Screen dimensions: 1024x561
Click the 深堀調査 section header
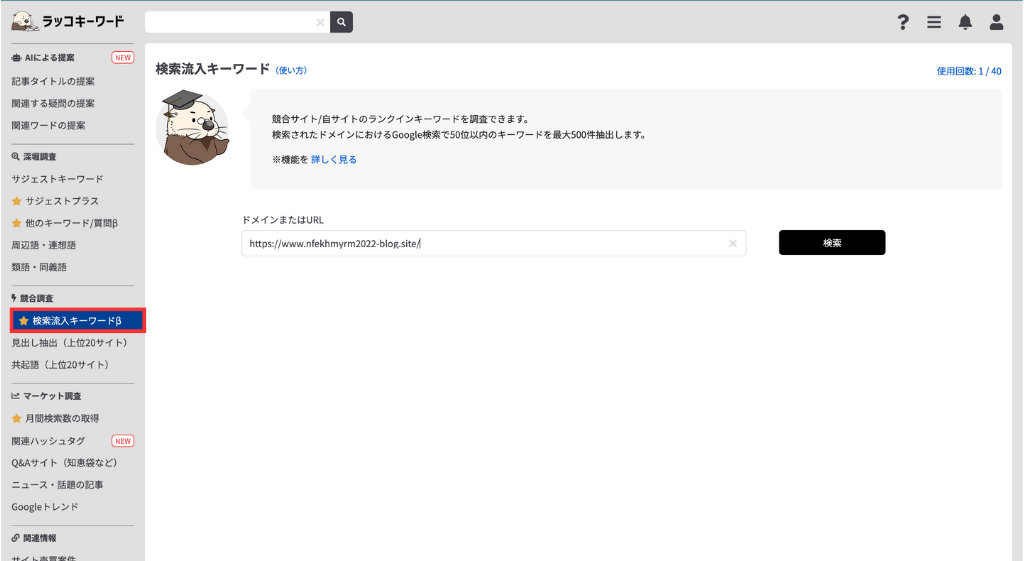[34, 157]
